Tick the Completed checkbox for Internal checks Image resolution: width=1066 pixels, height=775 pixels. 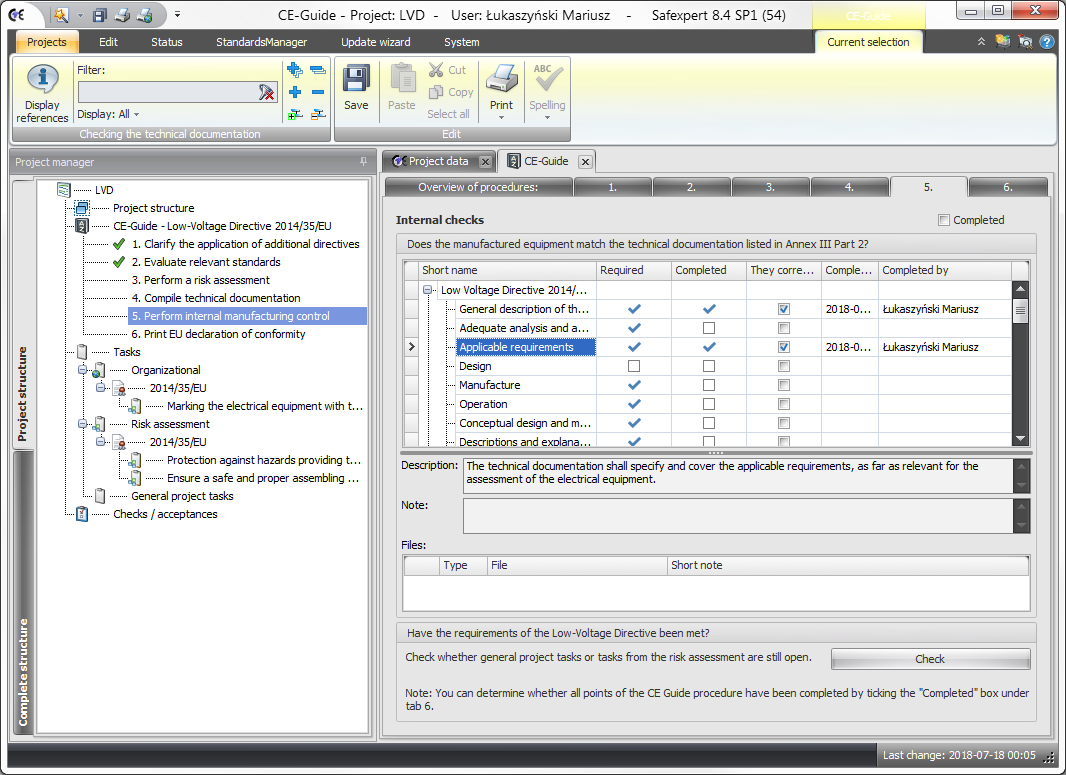[944, 220]
